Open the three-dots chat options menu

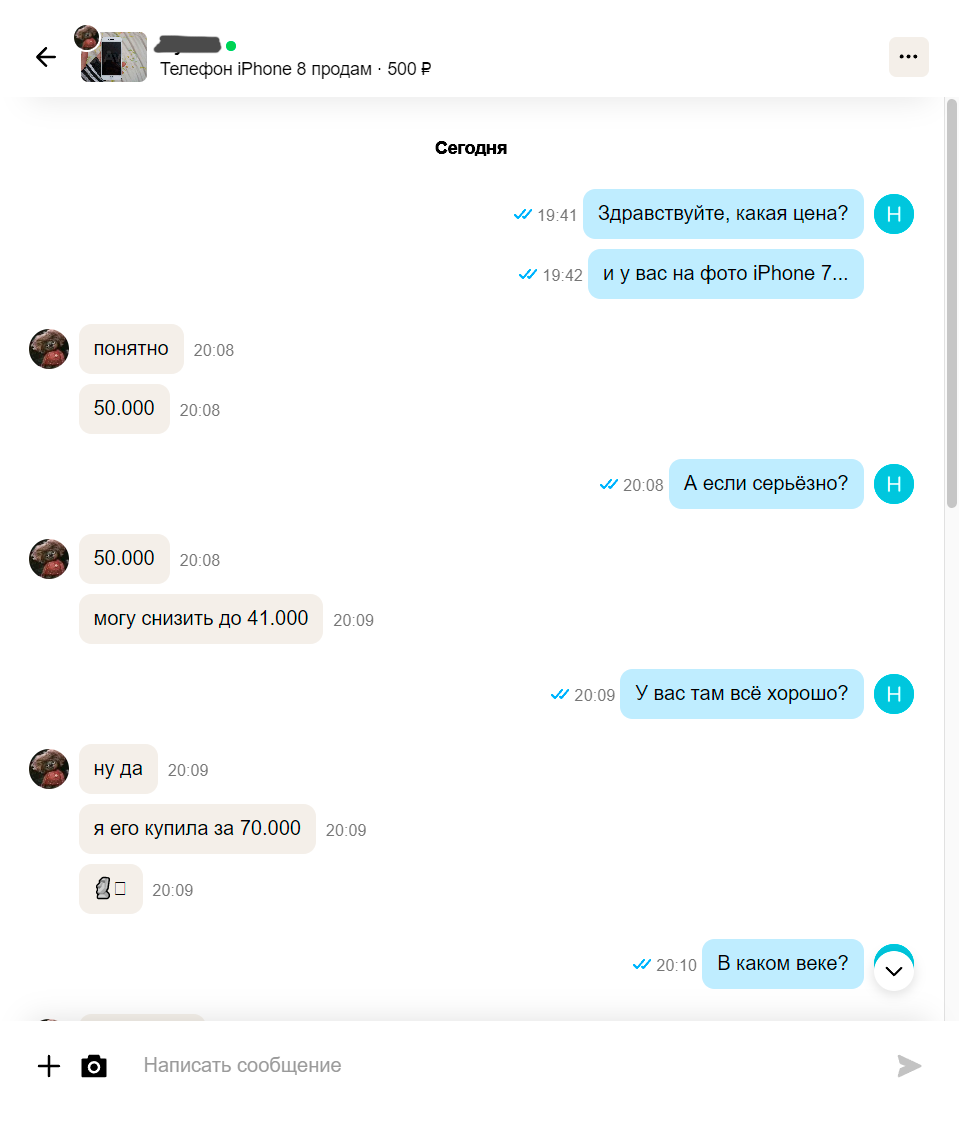909,57
